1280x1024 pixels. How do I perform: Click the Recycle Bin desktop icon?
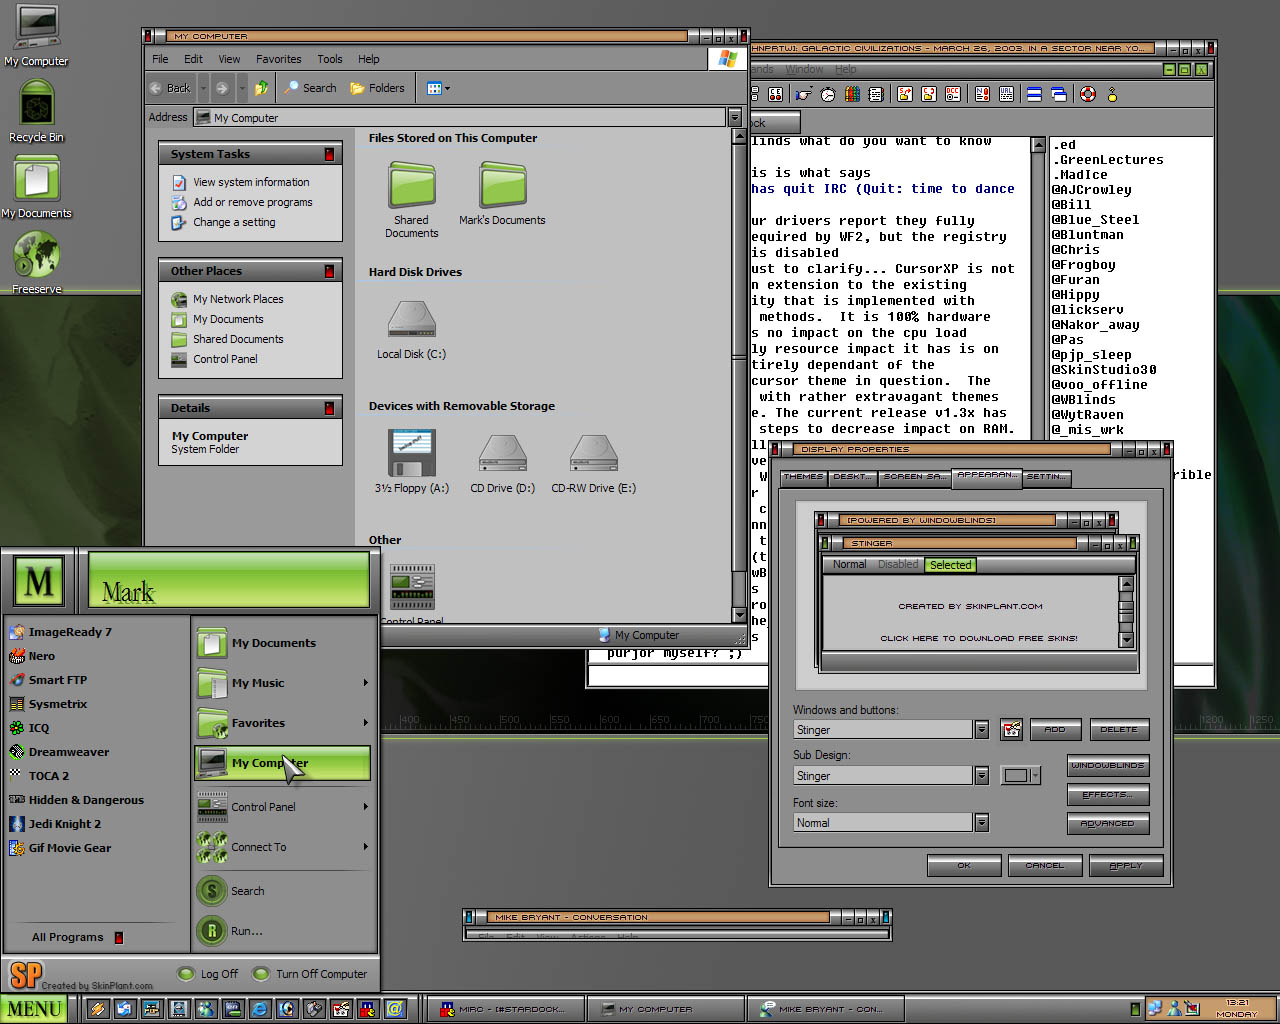(36, 106)
